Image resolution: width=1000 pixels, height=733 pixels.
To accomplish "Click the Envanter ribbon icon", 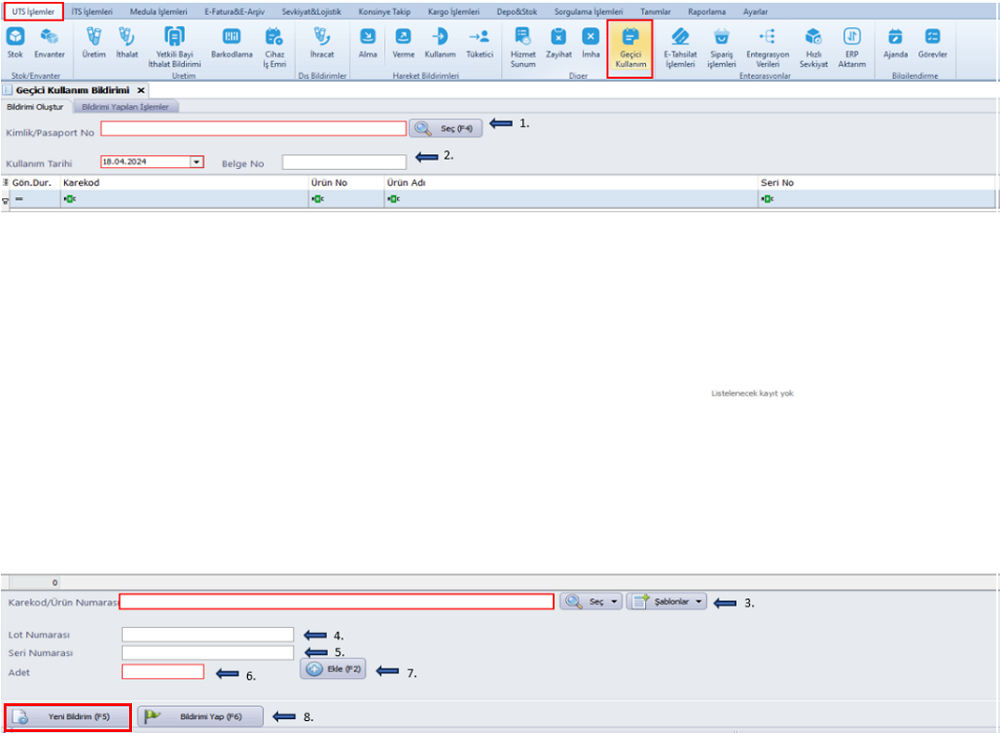I will tap(48, 42).
